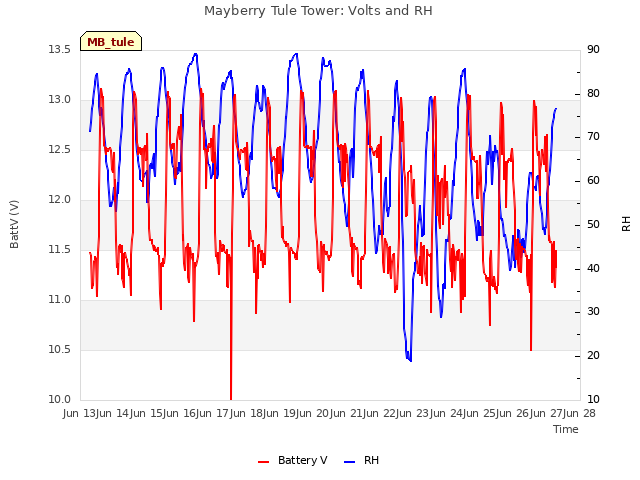Toggle the Battery V legend entry
This screenshot has height=480, width=640.
[292, 460]
